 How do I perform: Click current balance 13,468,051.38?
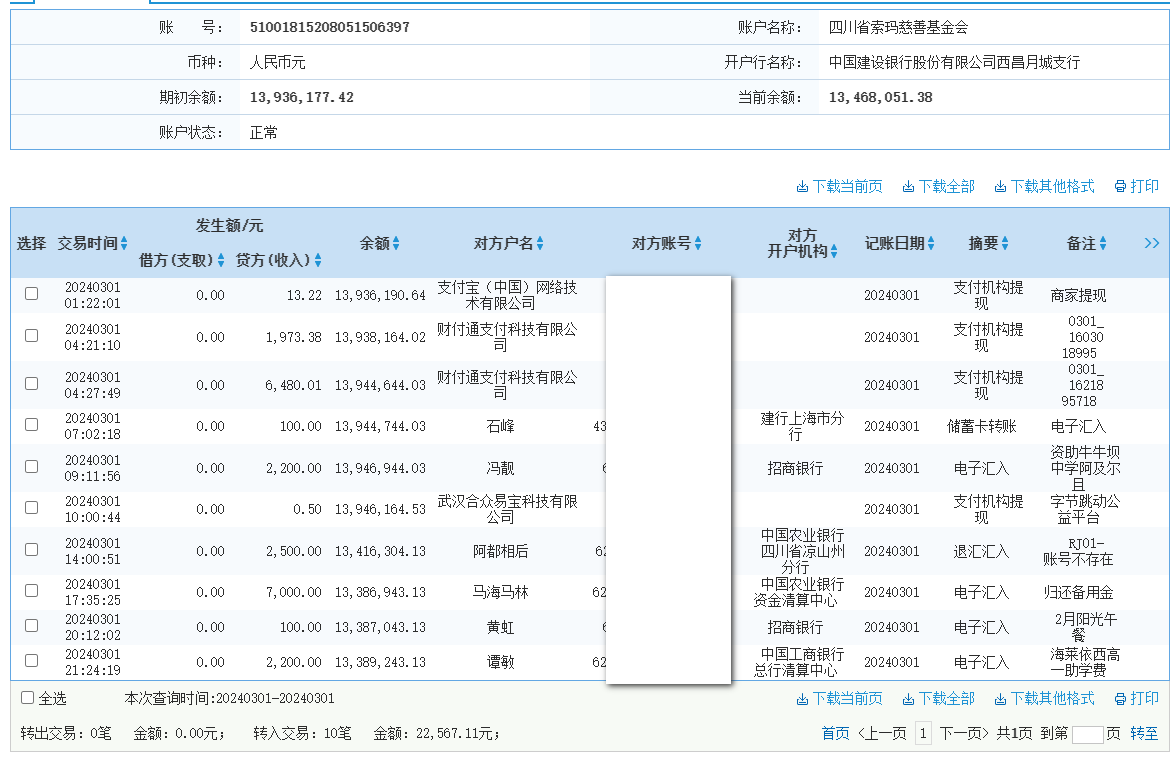880,97
